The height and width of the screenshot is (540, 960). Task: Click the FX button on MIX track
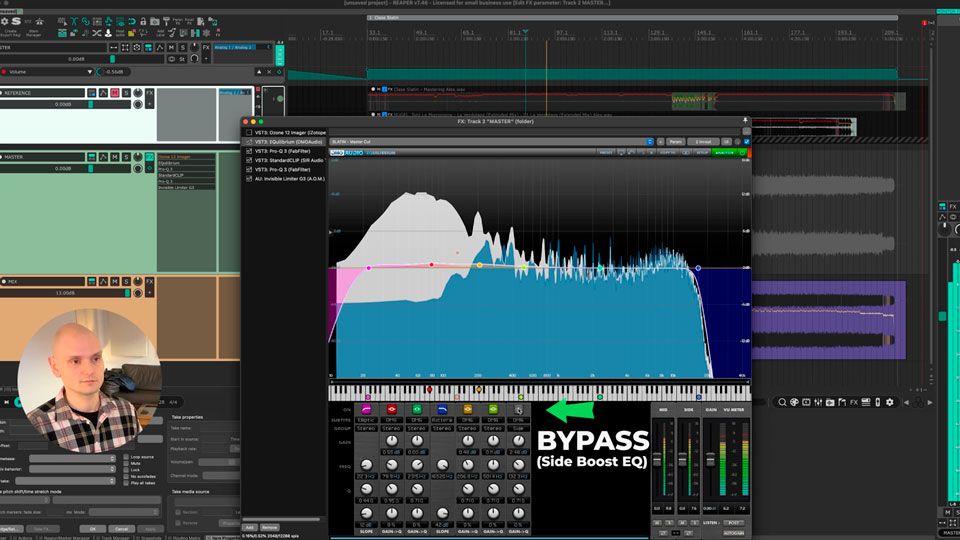150,283
